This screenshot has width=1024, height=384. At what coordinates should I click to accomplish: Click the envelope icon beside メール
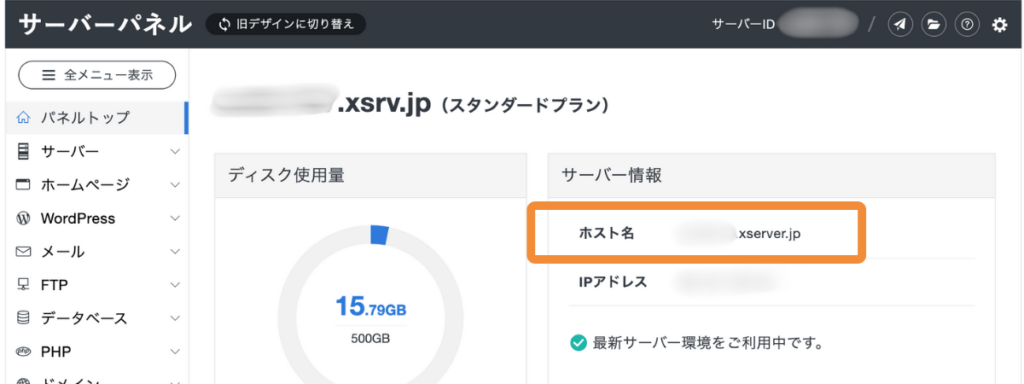pos(24,251)
